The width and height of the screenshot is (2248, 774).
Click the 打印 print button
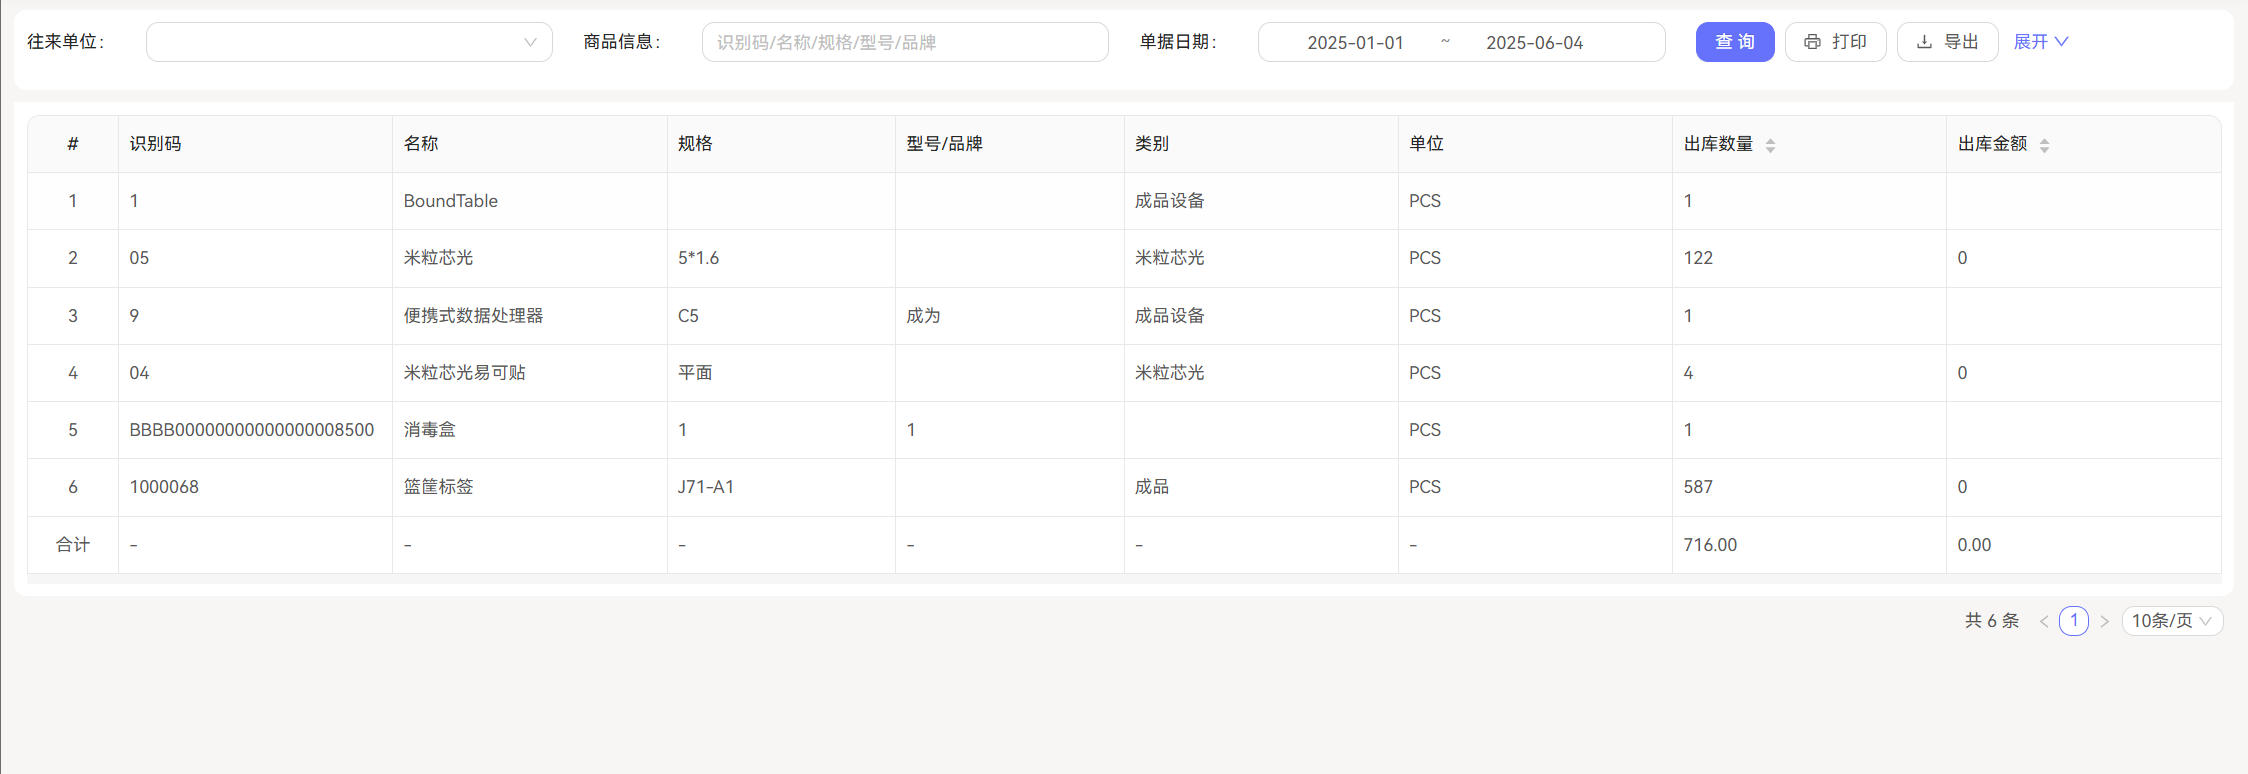coord(1835,42)
